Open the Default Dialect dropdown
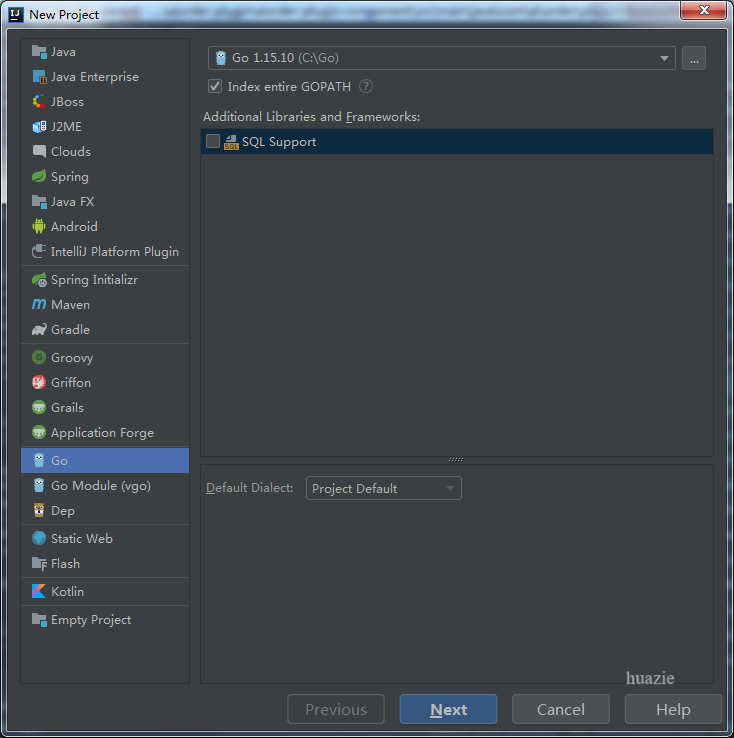The height and width of the screenshot is (738, 734). 383,488
